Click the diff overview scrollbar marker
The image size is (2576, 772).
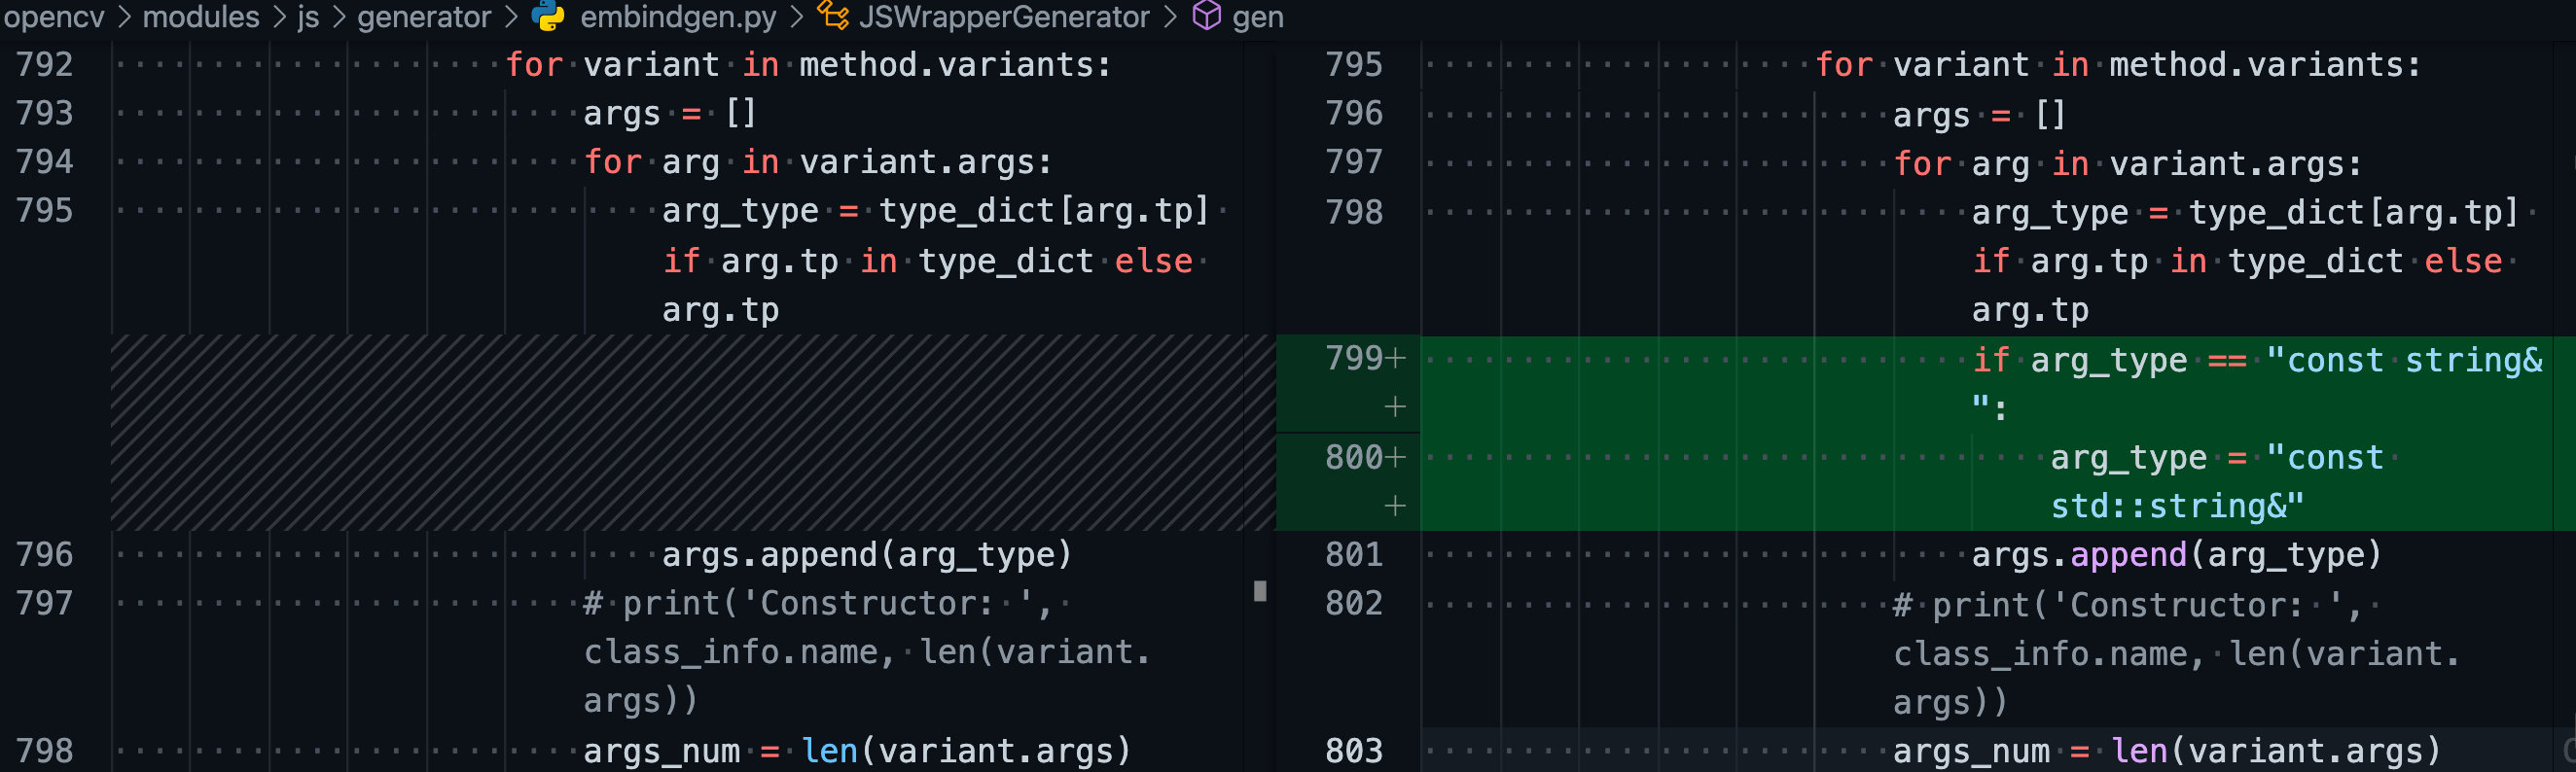click(x=1260, y=591)
